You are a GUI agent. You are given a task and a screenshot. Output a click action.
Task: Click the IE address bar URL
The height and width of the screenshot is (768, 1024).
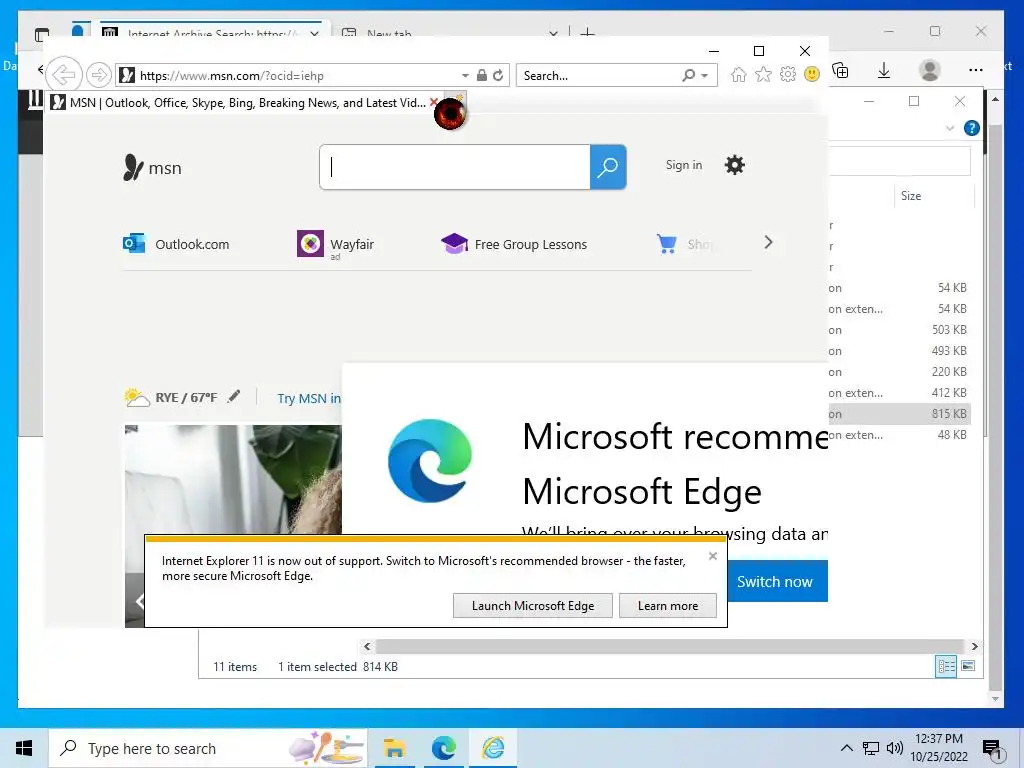(x=231, y=76)
